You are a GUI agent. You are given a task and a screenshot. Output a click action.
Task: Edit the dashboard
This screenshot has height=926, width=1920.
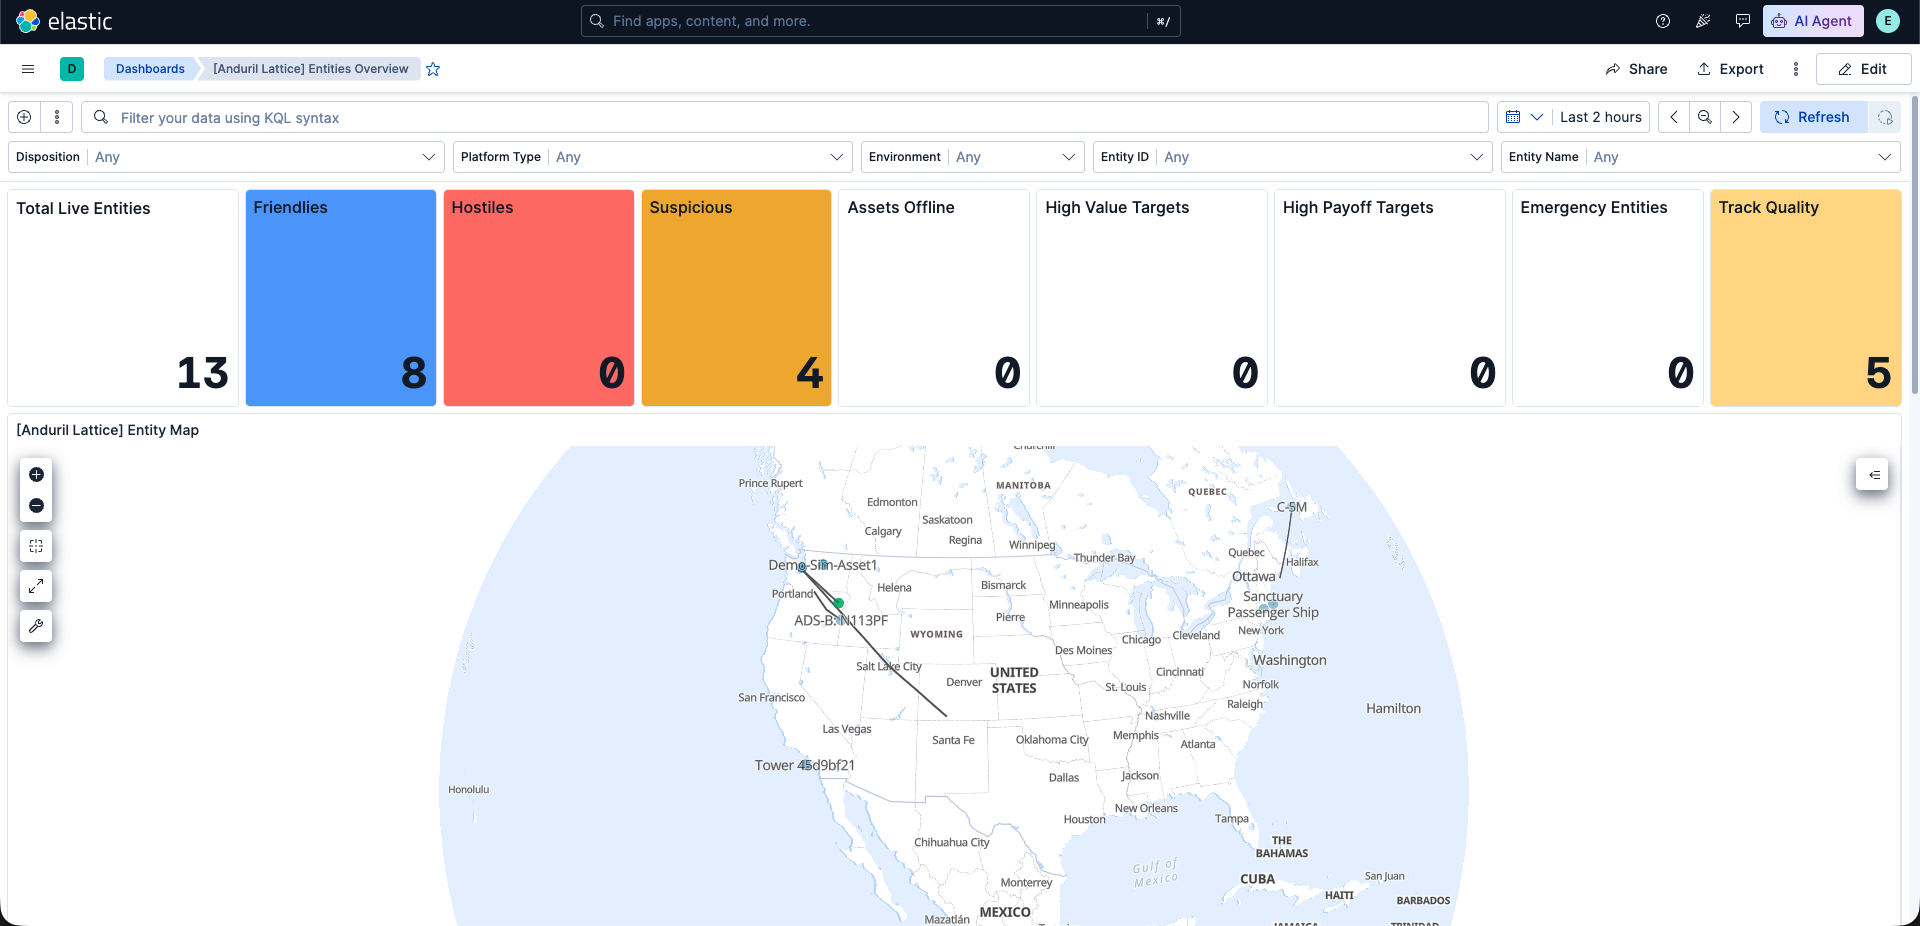[1863, 69]
